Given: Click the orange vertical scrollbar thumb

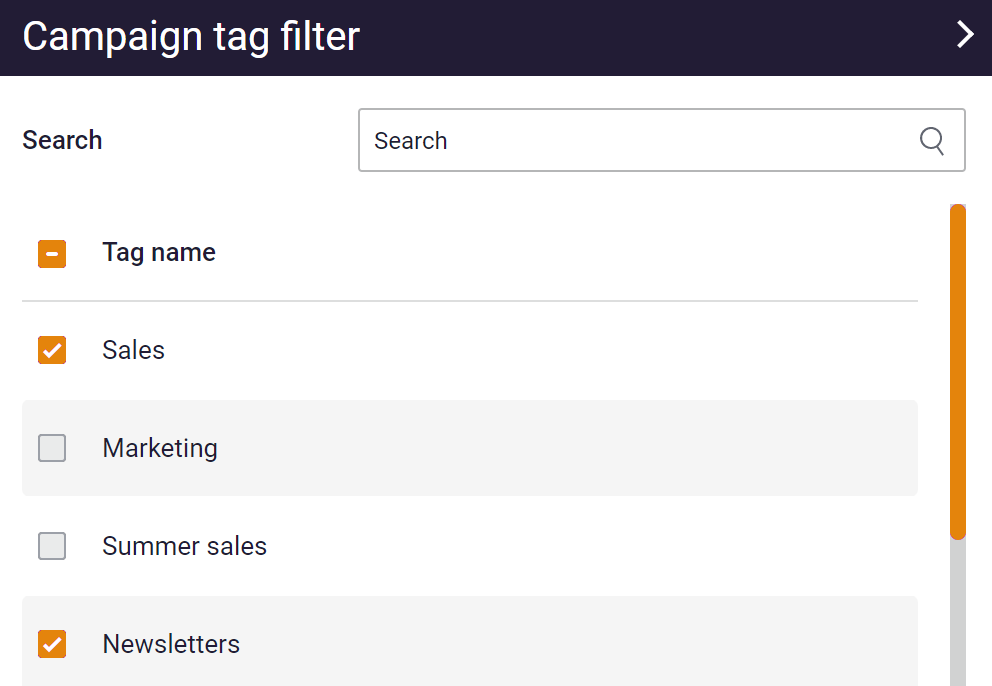Looking at the screenshot, I should [x=958, y=371].
